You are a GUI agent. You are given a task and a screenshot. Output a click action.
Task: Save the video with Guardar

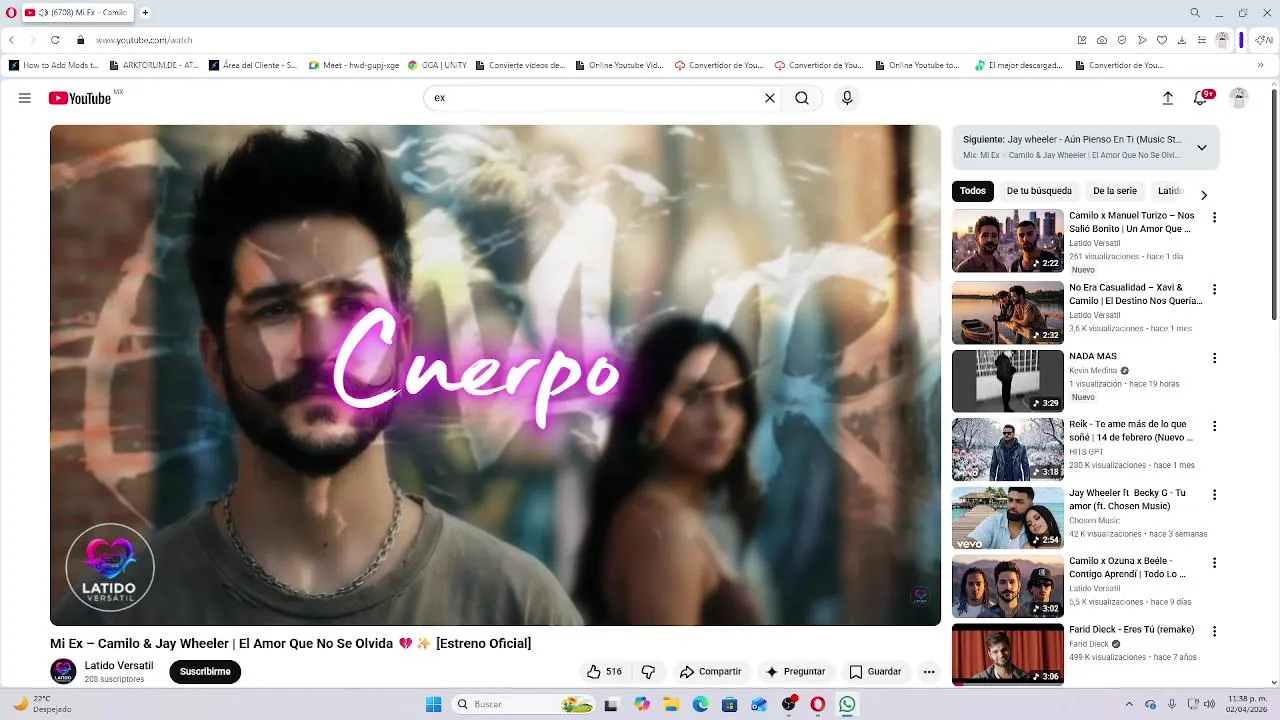(875, 672)
